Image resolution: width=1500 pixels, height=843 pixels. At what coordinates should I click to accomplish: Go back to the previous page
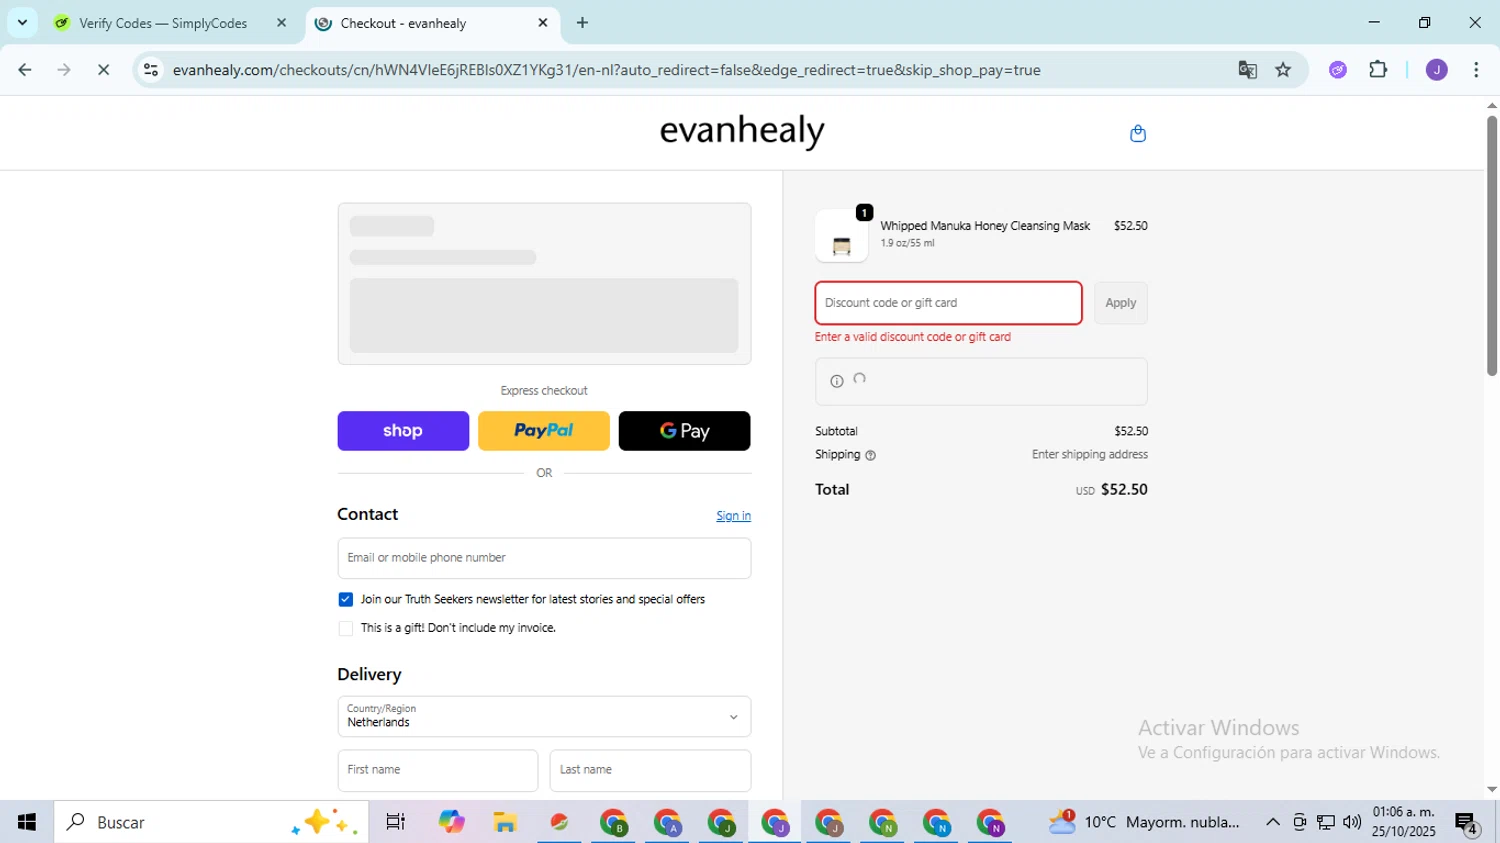click(x=25, y=70)
